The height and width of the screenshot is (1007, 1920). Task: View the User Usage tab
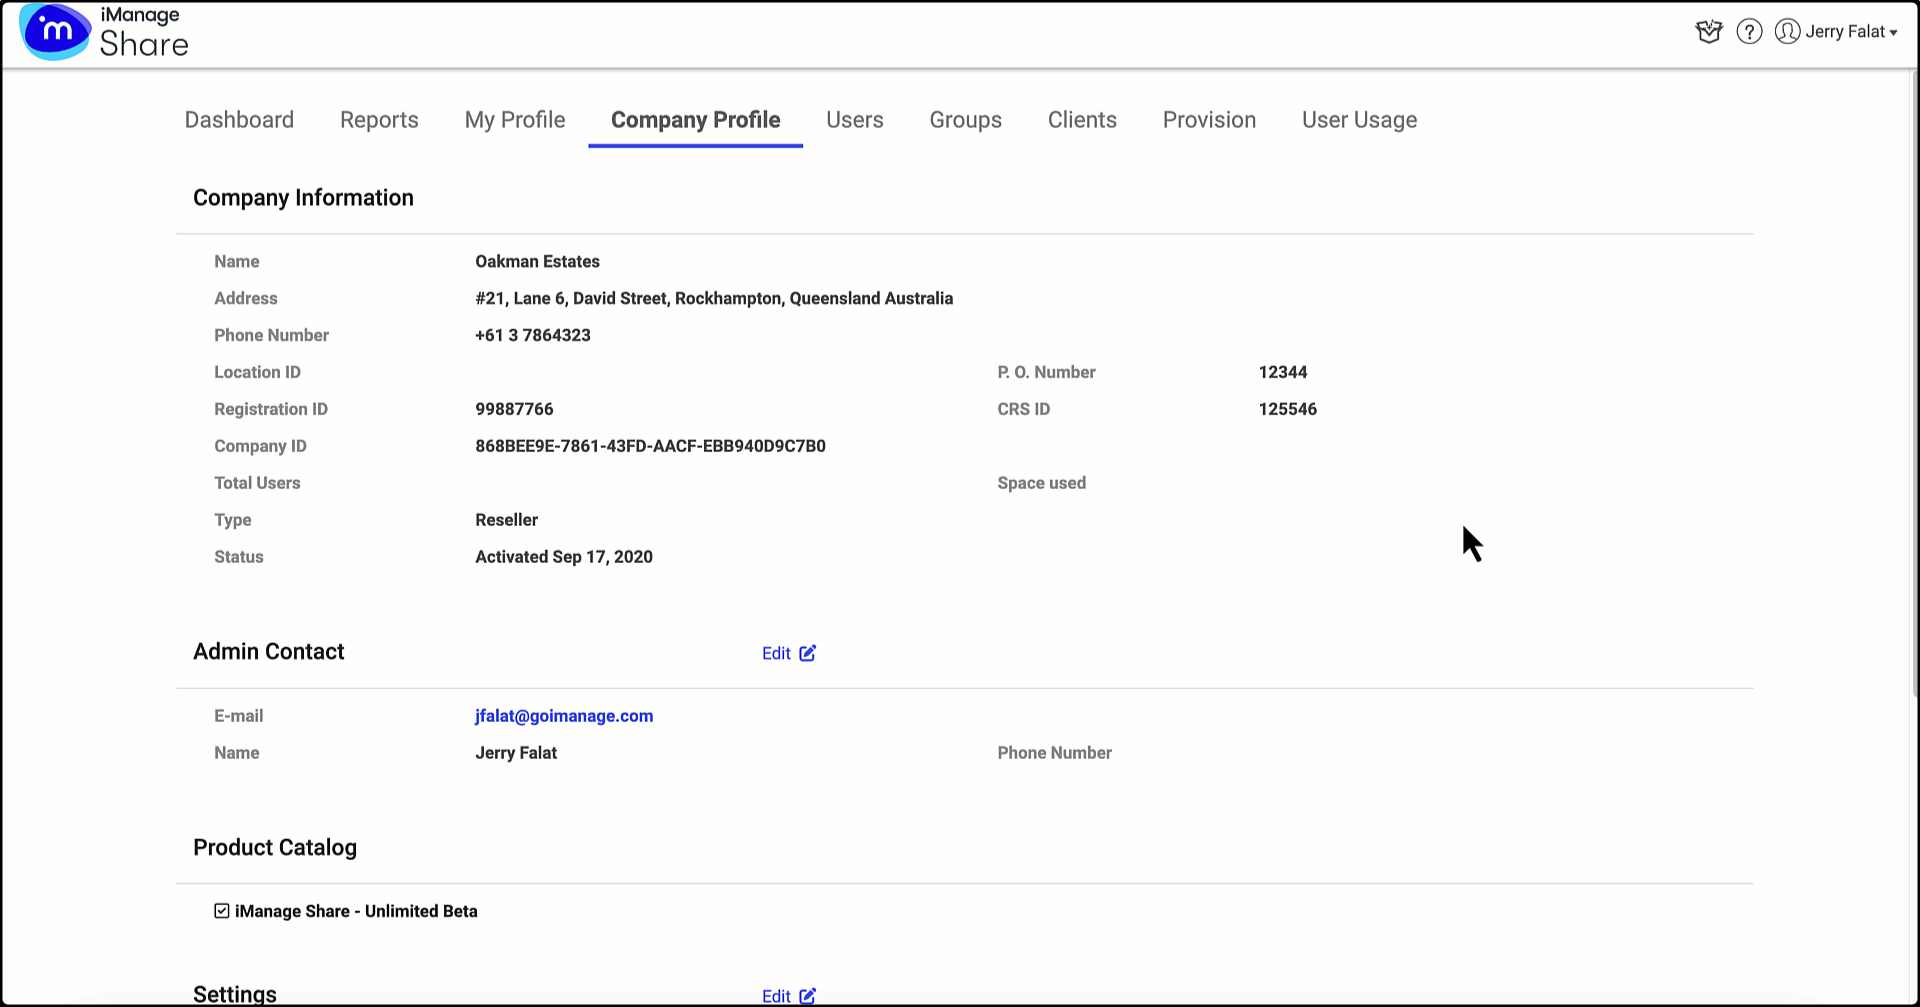click(x=1359, y=120)
